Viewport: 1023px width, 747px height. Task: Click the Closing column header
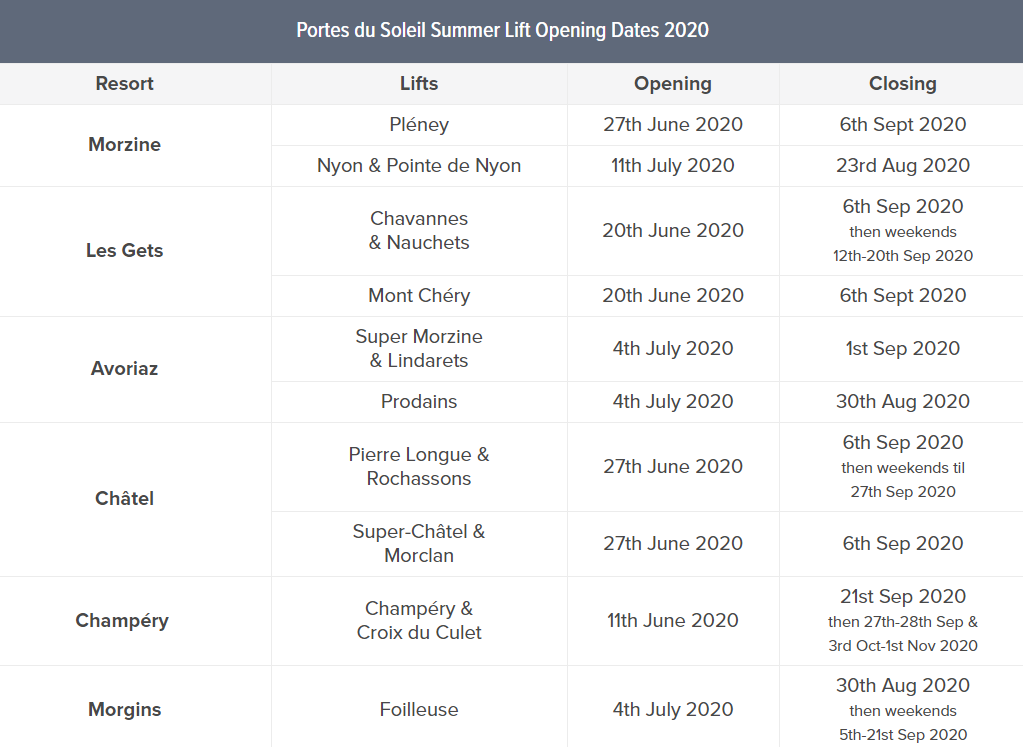902,84
